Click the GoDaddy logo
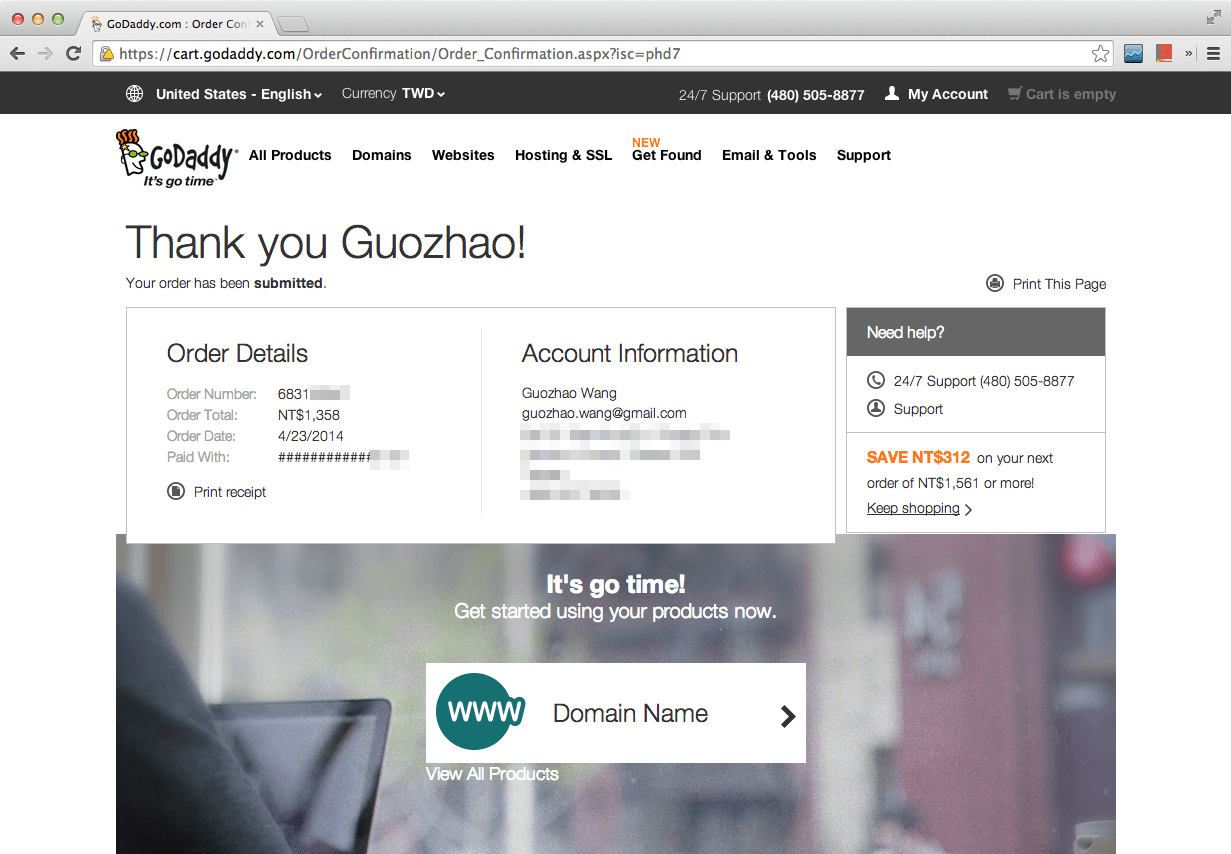The width and height of the screenshot is (1231, 854). [176, 158]
